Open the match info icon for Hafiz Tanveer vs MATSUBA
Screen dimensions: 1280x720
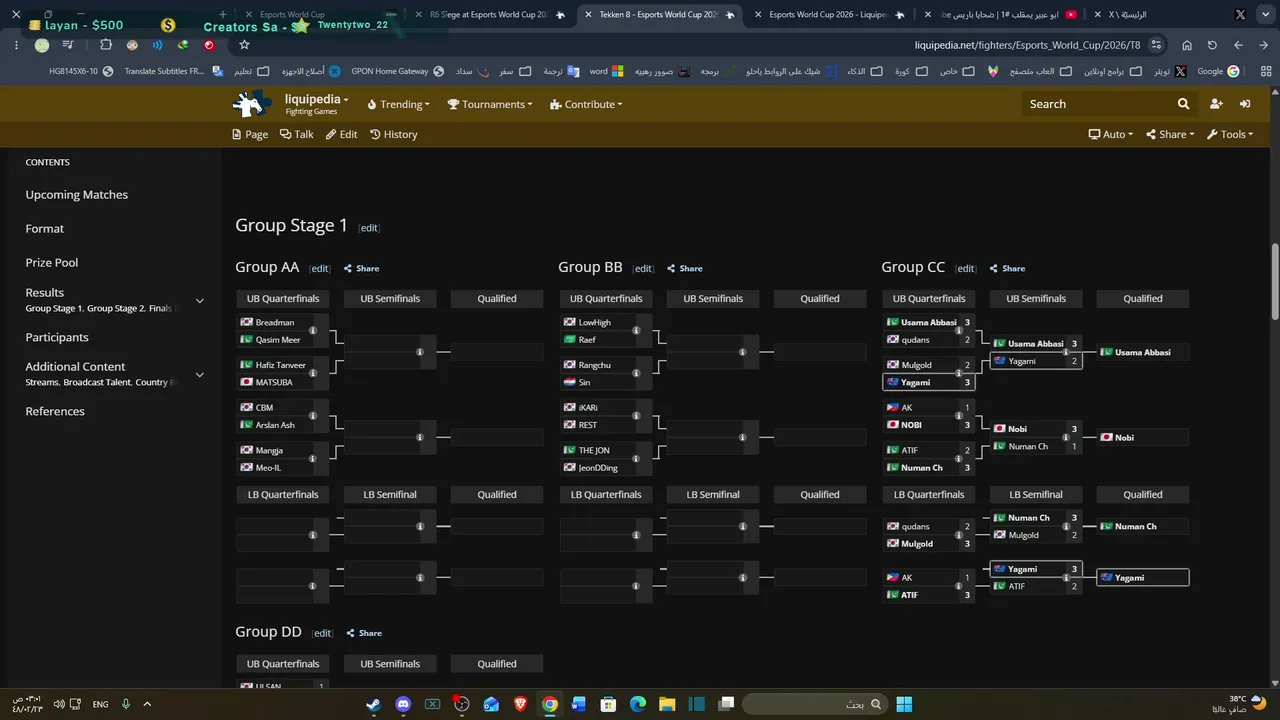coord(313,374)
